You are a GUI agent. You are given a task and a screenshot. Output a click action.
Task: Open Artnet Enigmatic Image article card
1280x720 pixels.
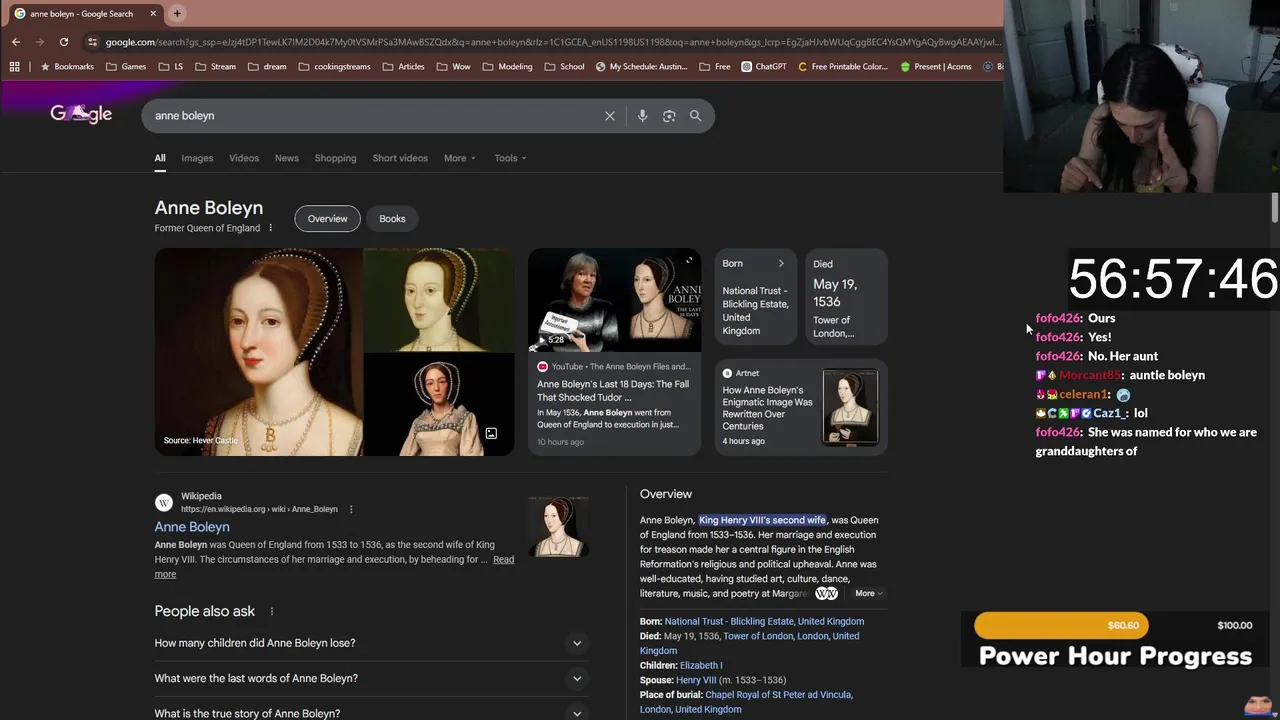click(801, 407)
